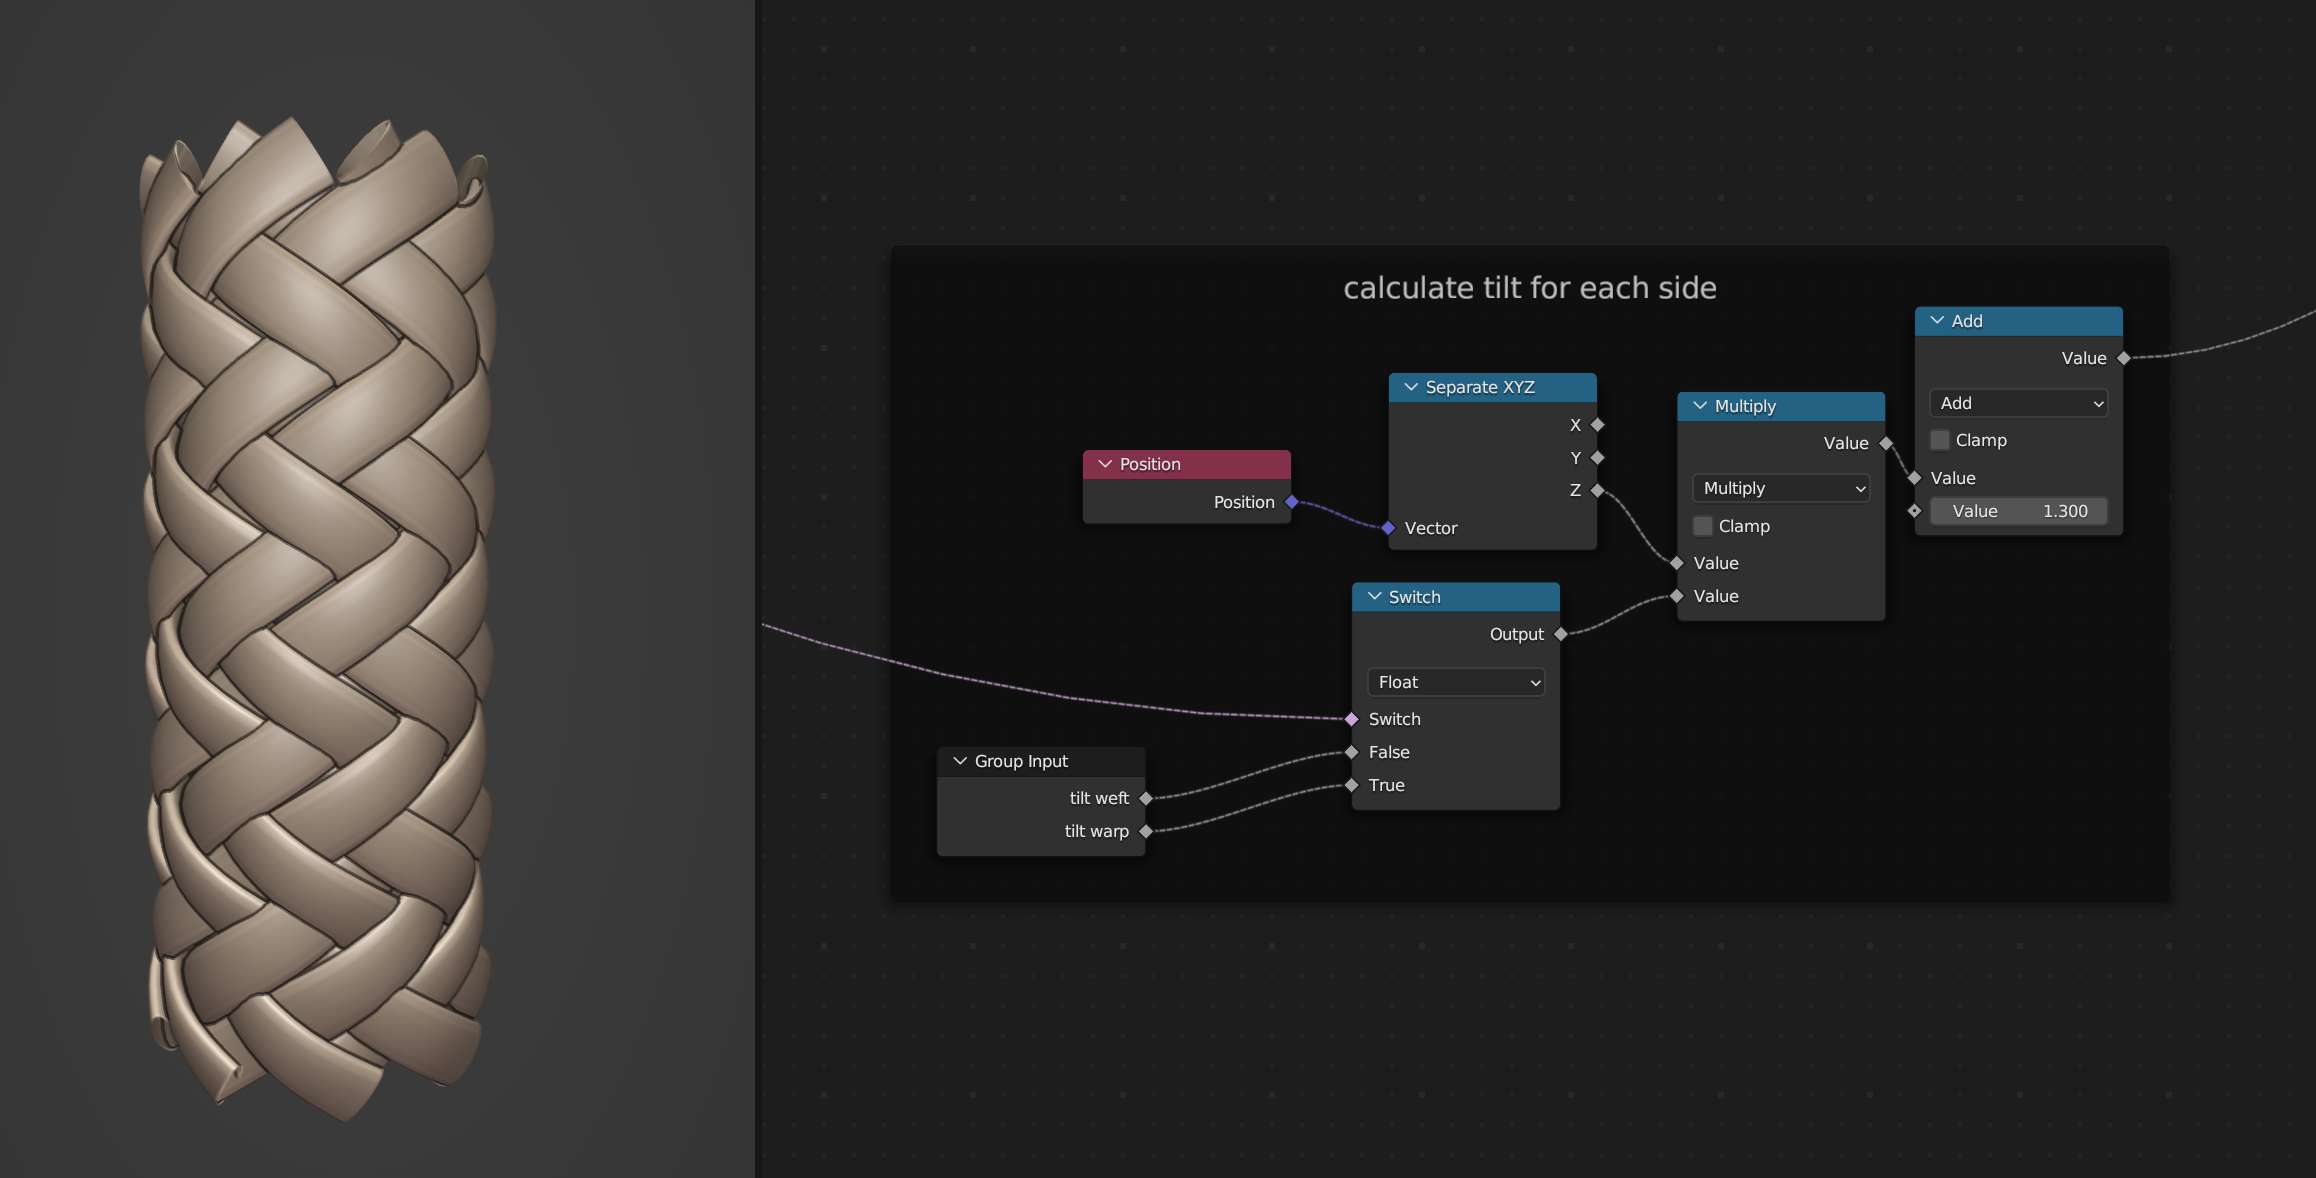Screen dimensions: 2316x1178
Task: Click the 'tilt weft' label
Action: click(x=1099, y=798)
